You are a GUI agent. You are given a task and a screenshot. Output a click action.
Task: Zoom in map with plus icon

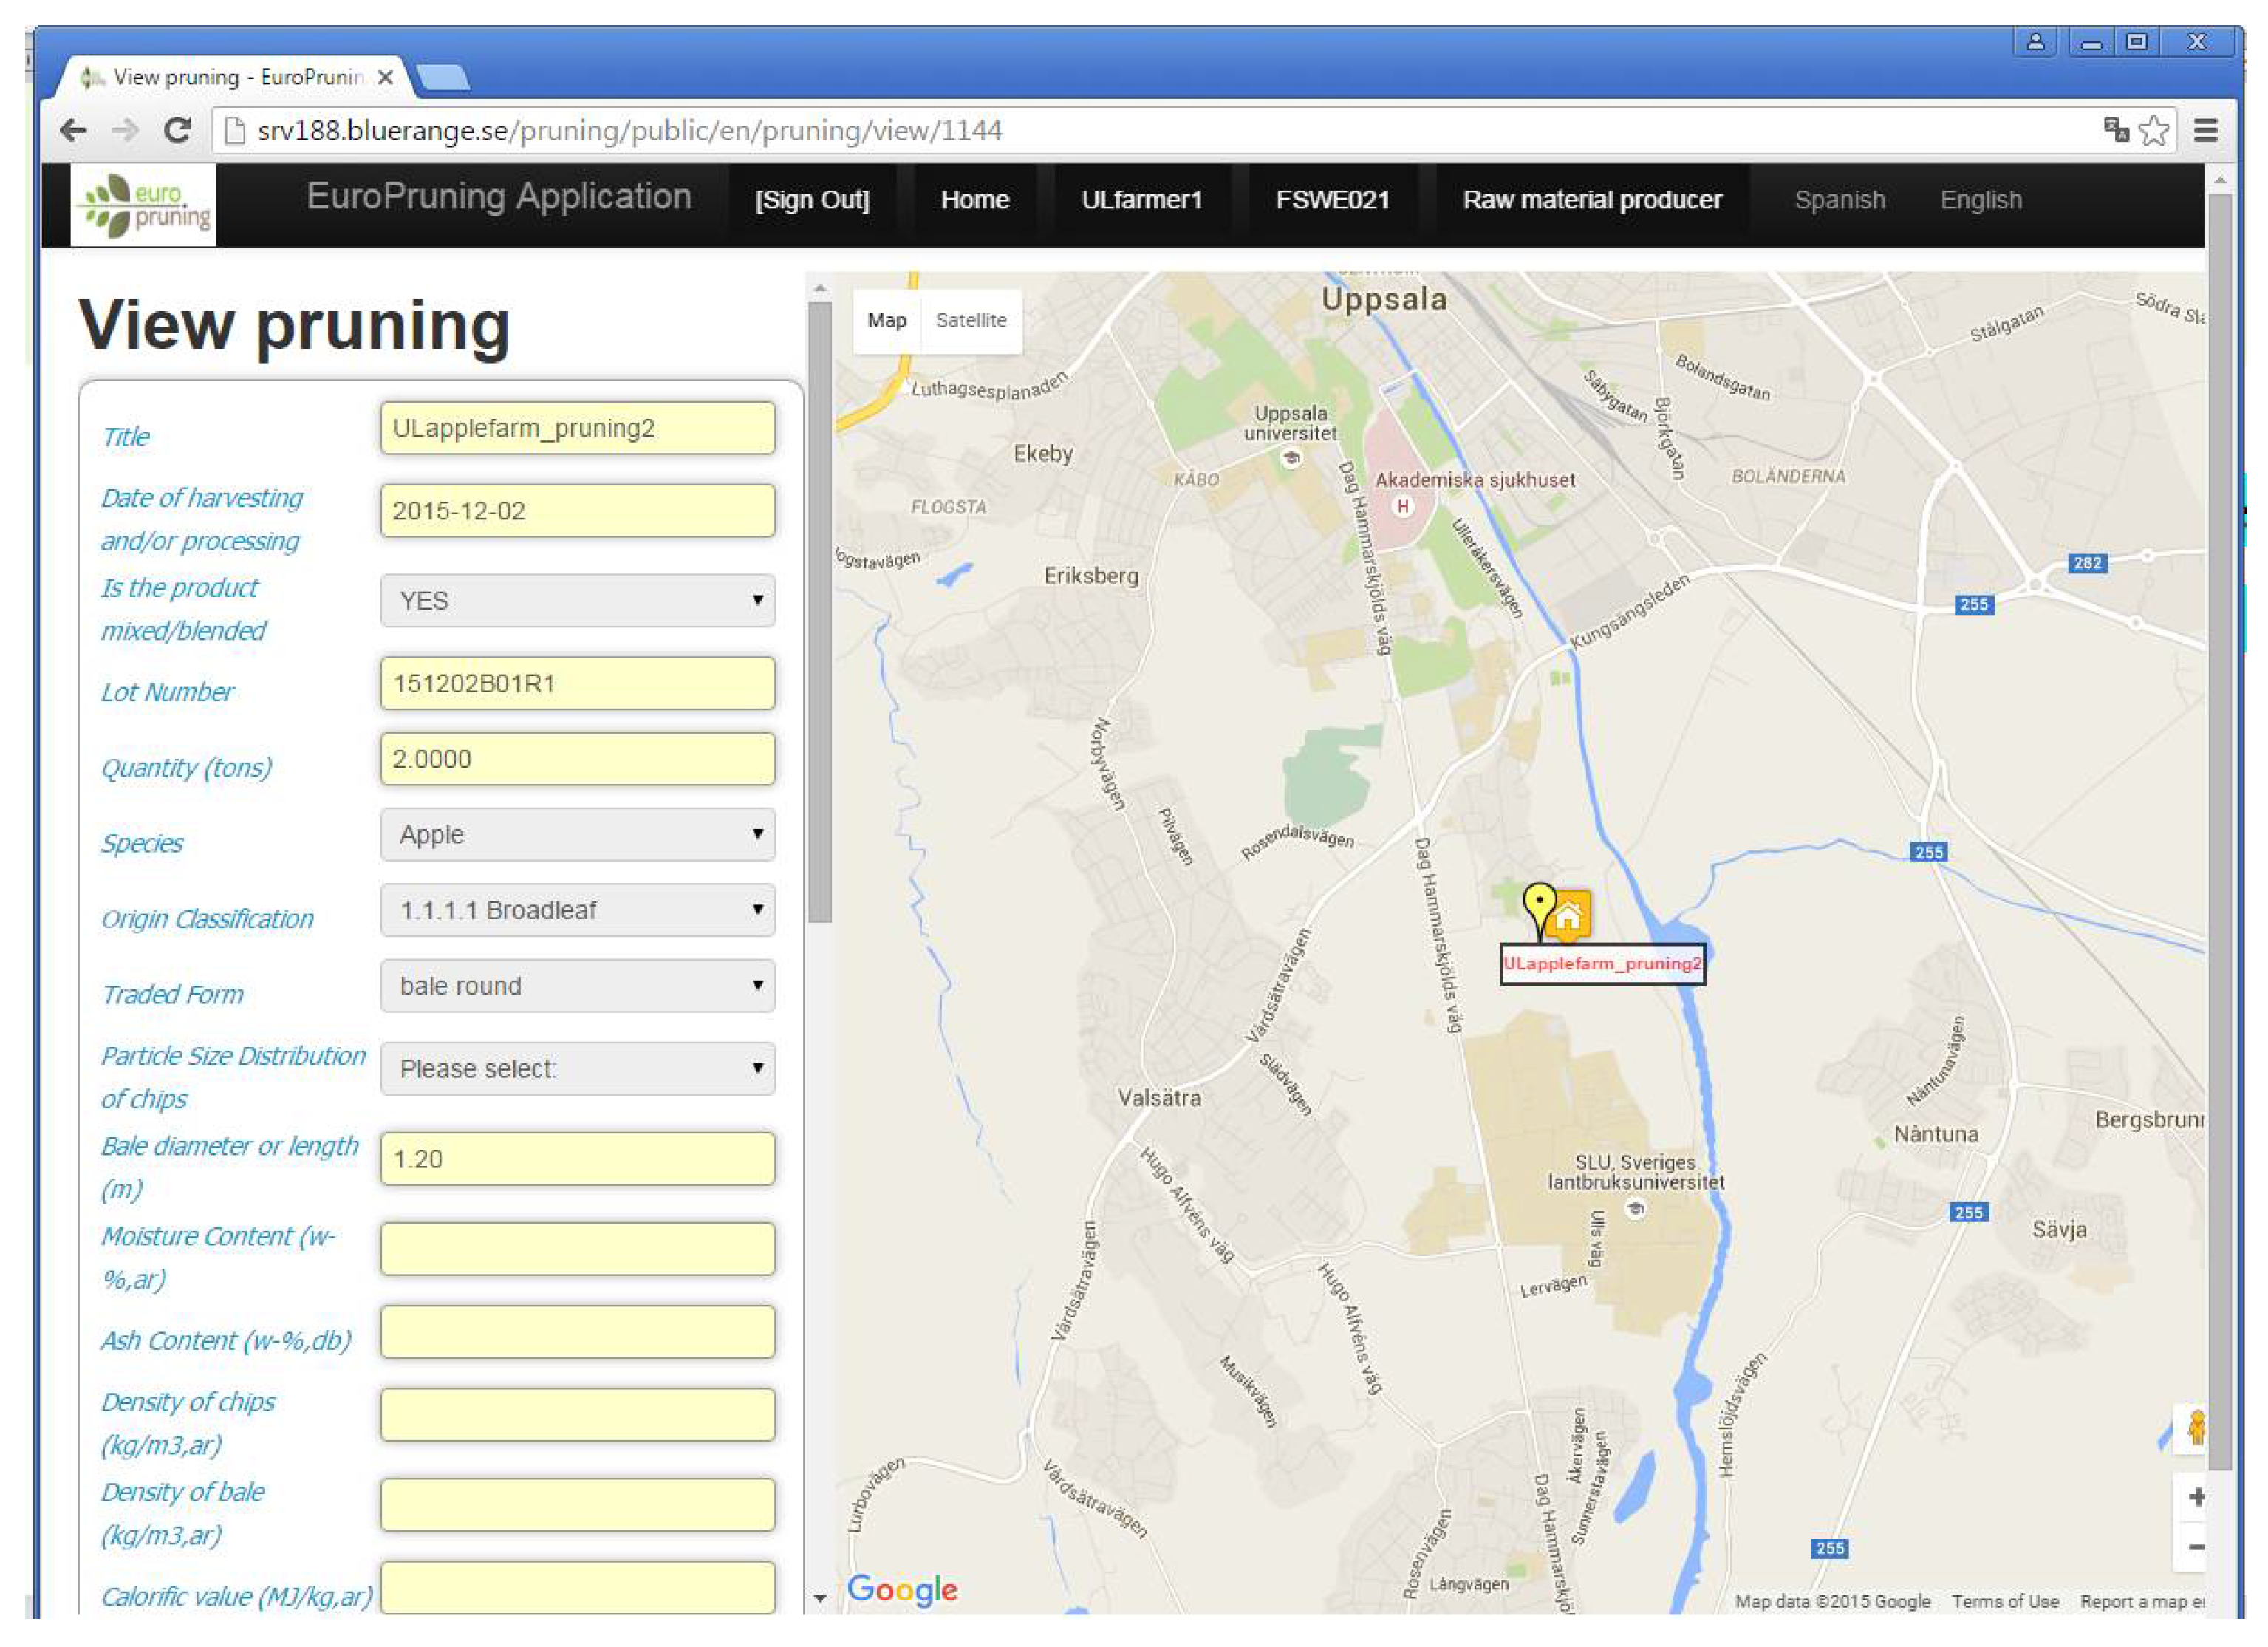click(2196, 1497)
